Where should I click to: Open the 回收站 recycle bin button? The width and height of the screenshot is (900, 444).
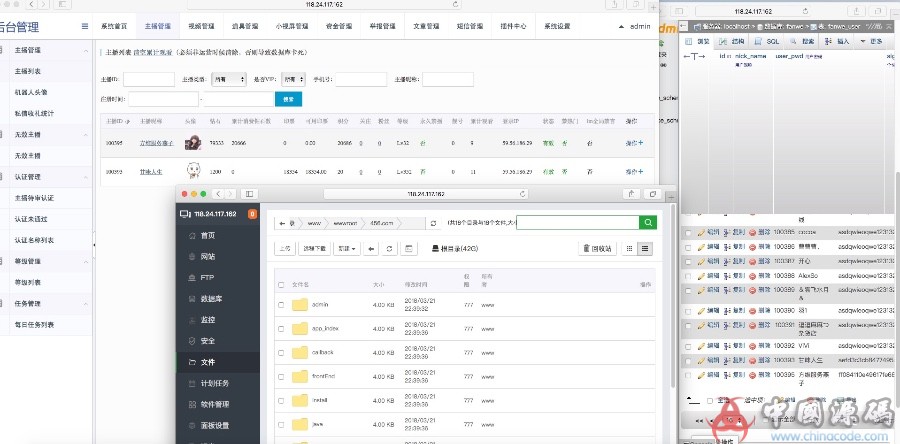pos(598,248)
